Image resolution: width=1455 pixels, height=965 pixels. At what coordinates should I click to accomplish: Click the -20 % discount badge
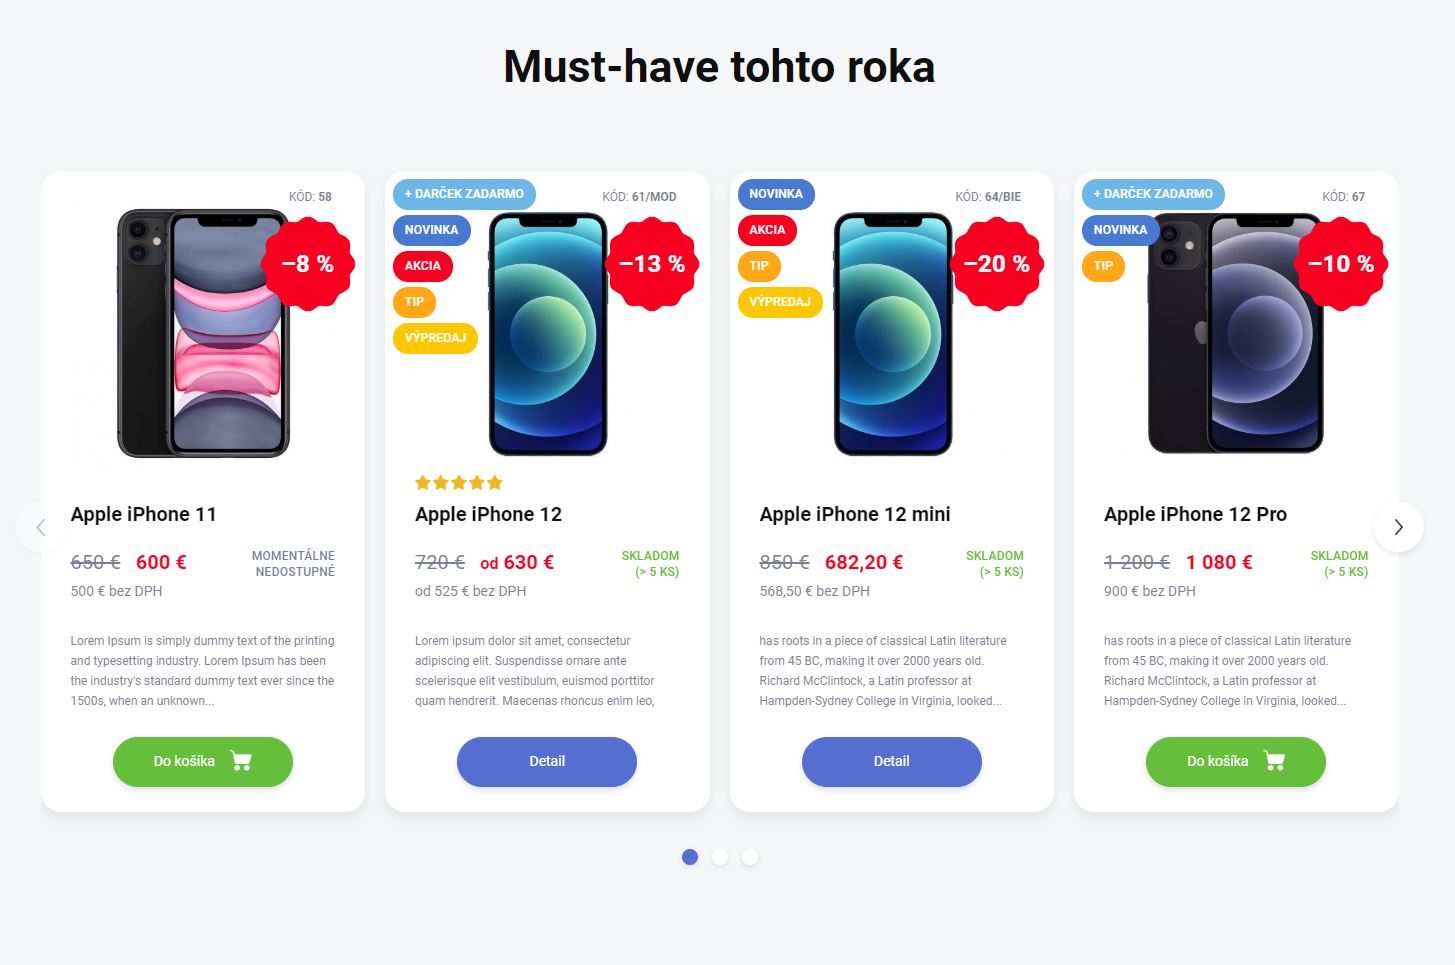pos(997,264)
